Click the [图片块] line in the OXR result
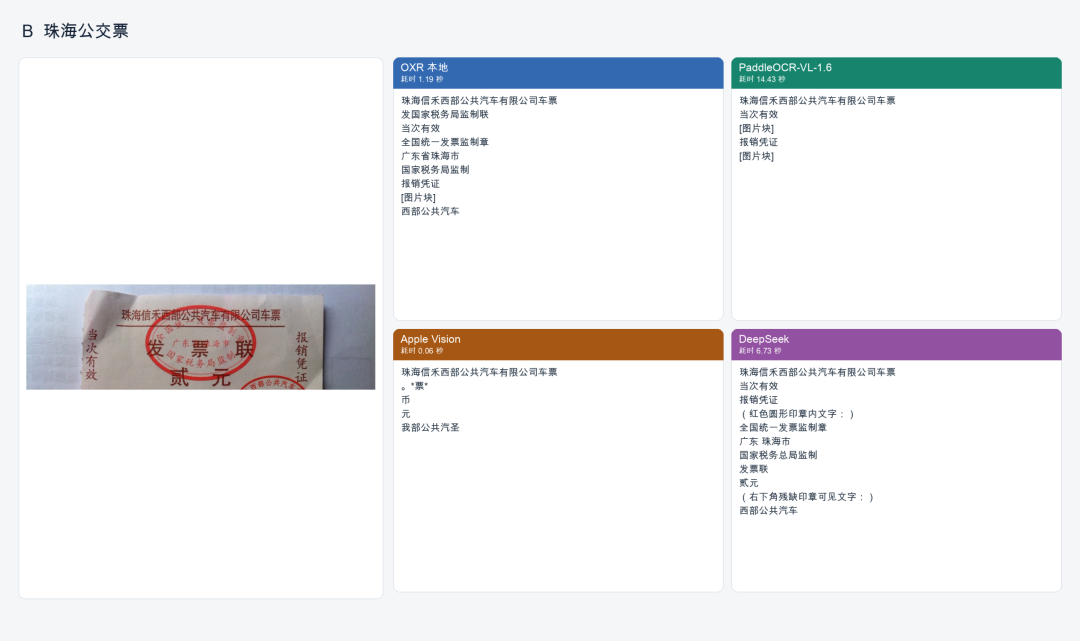 click(x=418, y=198)
